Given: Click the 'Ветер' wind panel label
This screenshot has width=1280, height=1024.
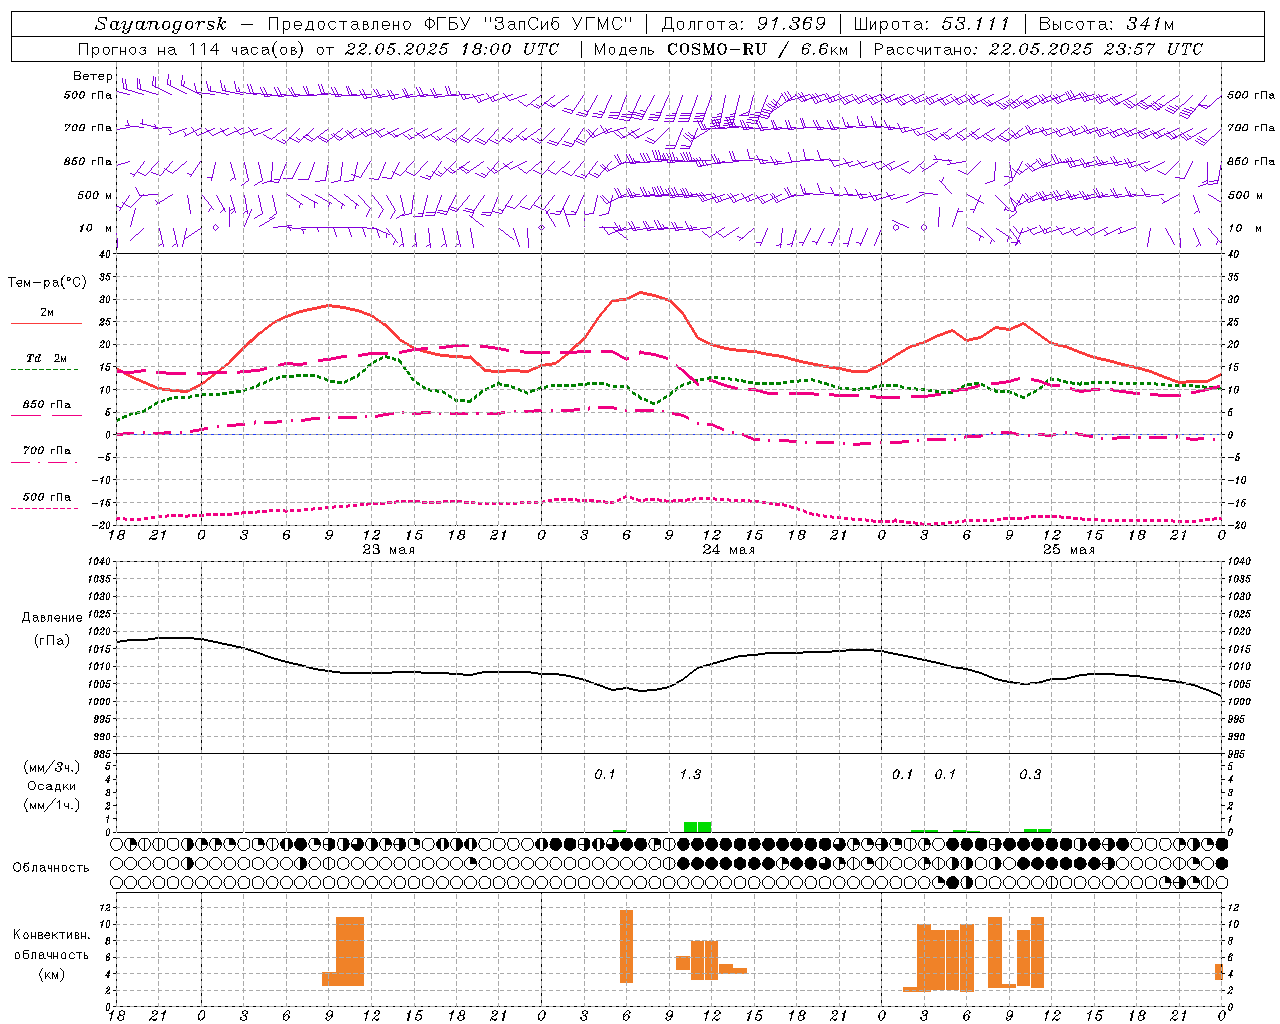Looking at the screenshot, I should (x=92, y=76).
